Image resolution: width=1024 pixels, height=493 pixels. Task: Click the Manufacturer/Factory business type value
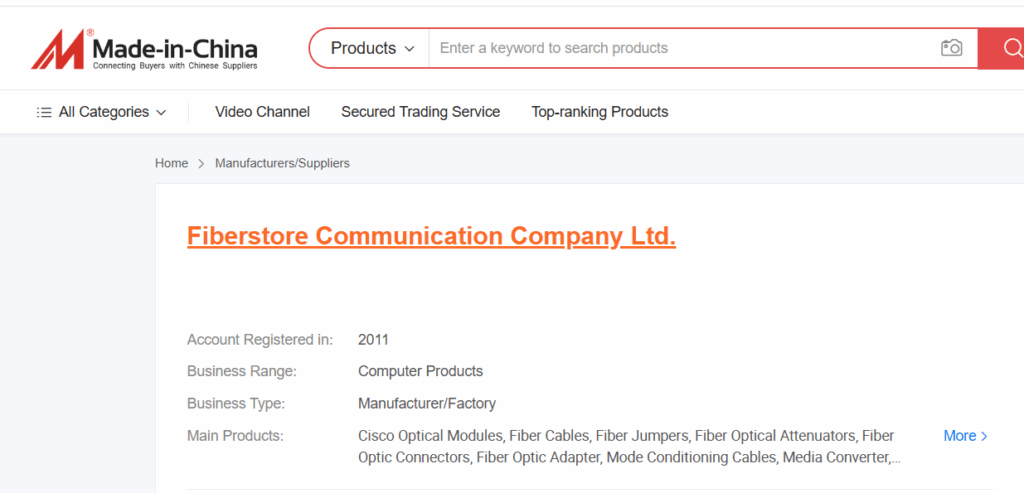pos(426,404)
